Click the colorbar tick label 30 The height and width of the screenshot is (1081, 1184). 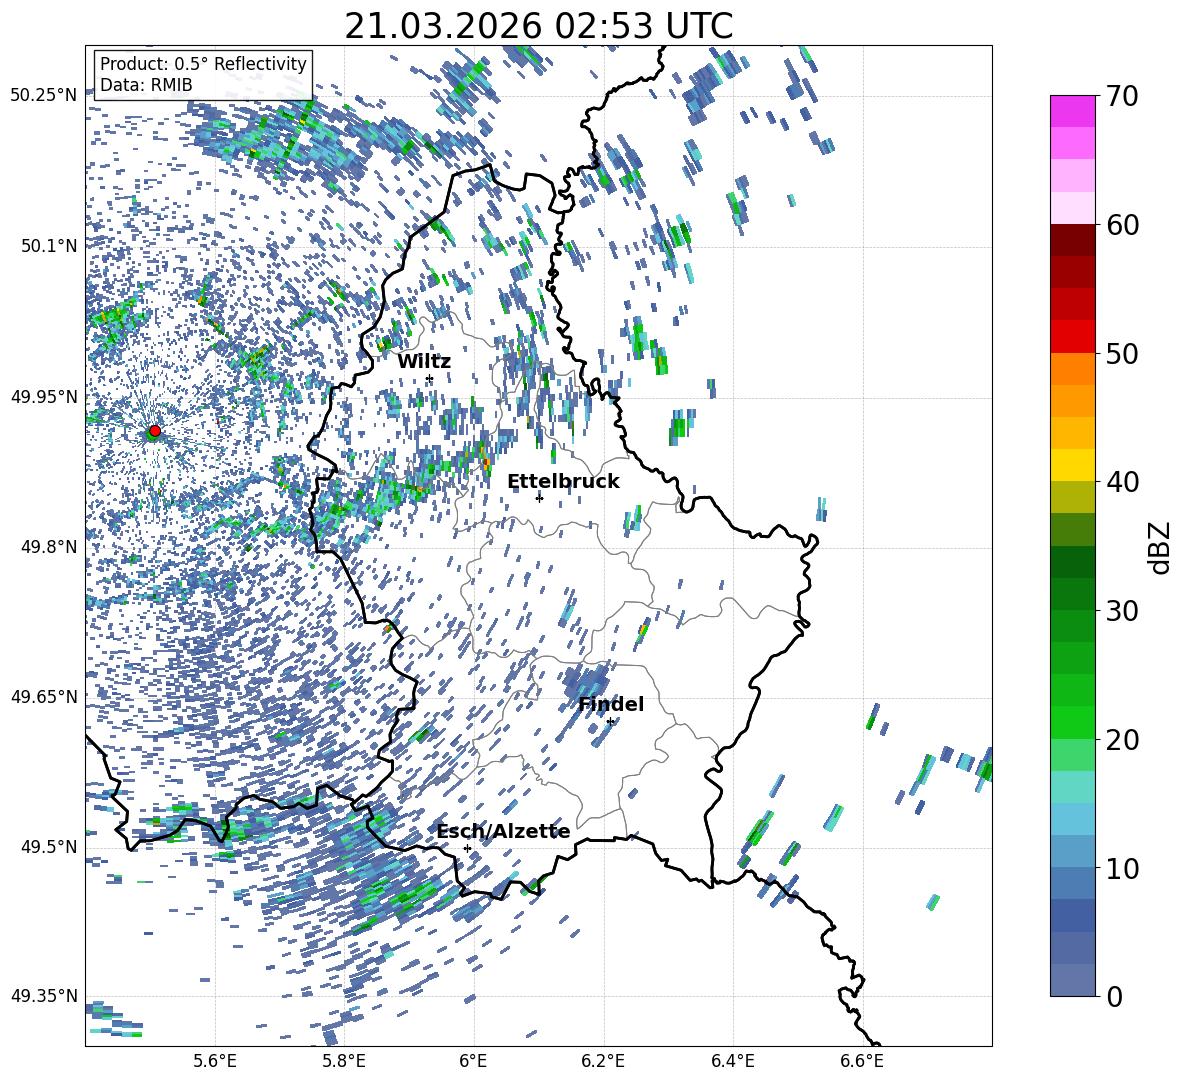coord(1122,611)
